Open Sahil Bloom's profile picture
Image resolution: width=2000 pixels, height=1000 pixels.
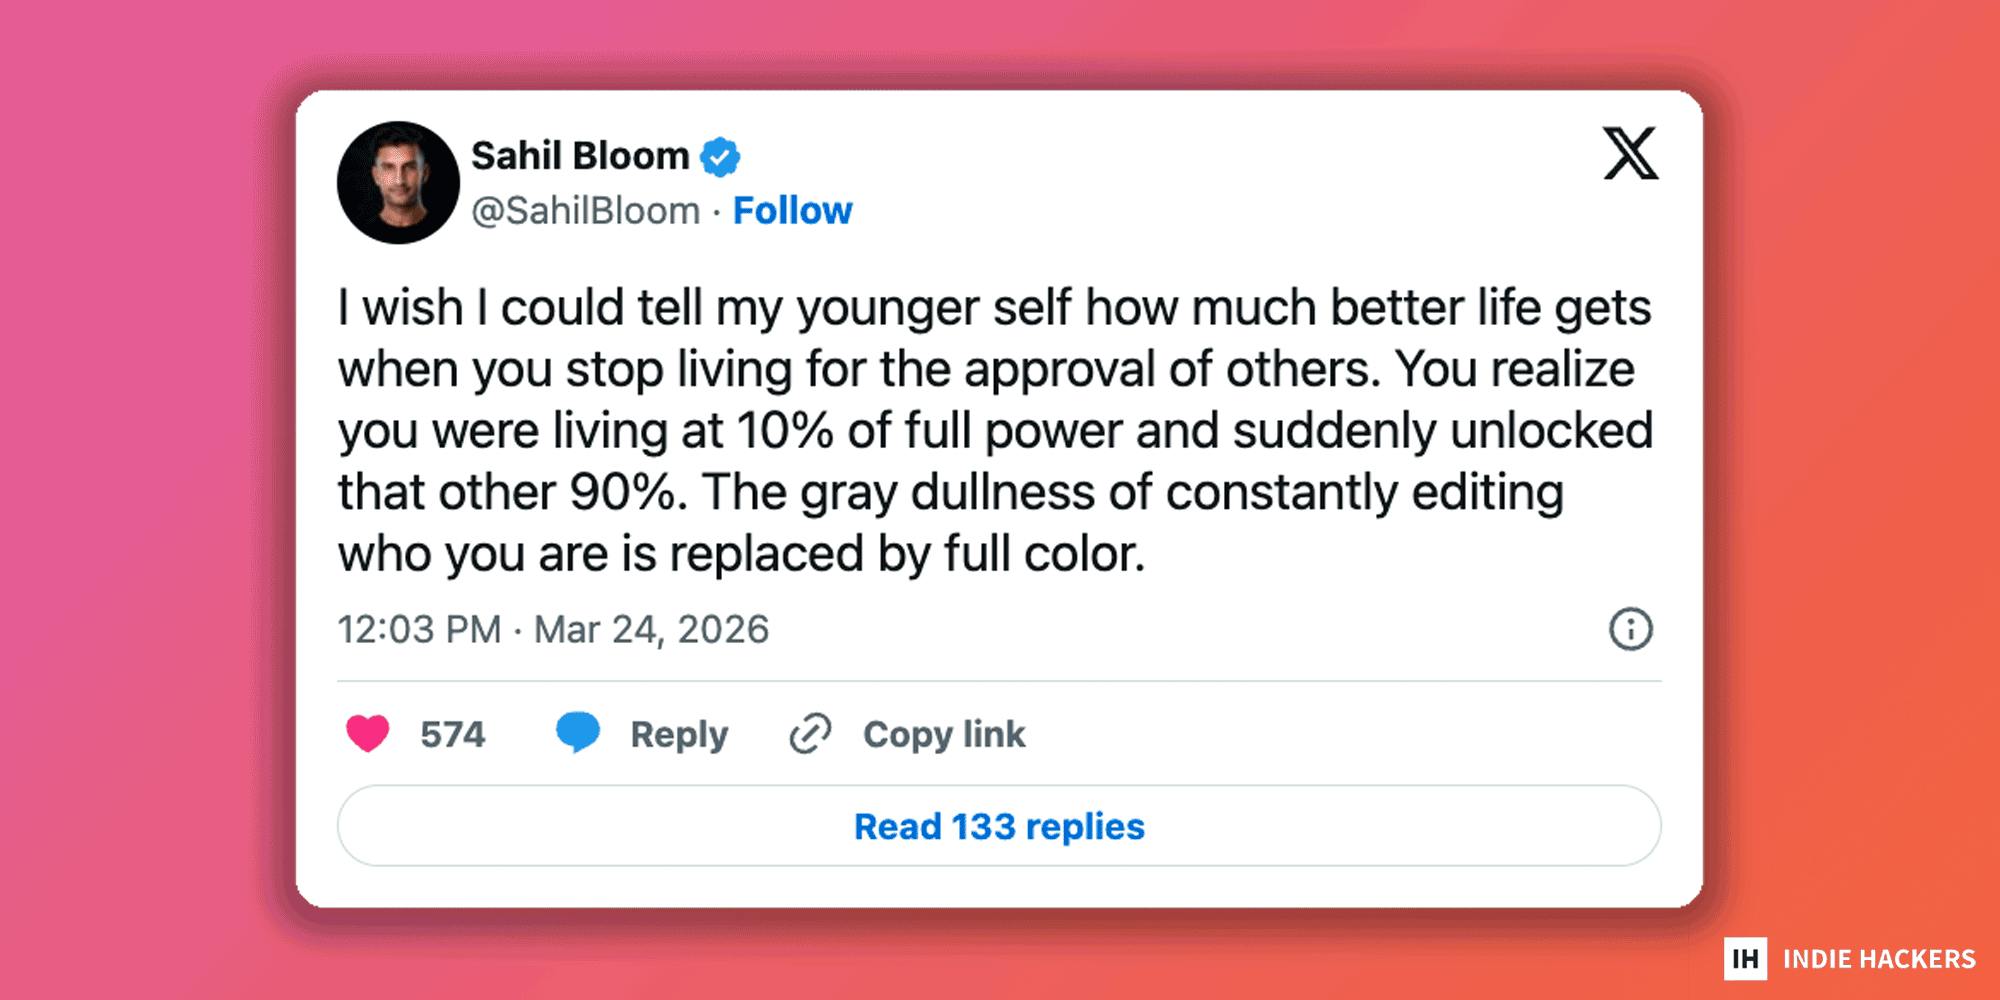click(x=398, y=183)
